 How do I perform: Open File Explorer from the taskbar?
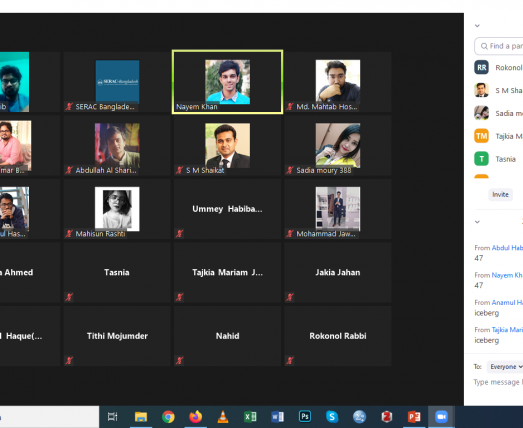pyautogui.click(x=141, y=417)
